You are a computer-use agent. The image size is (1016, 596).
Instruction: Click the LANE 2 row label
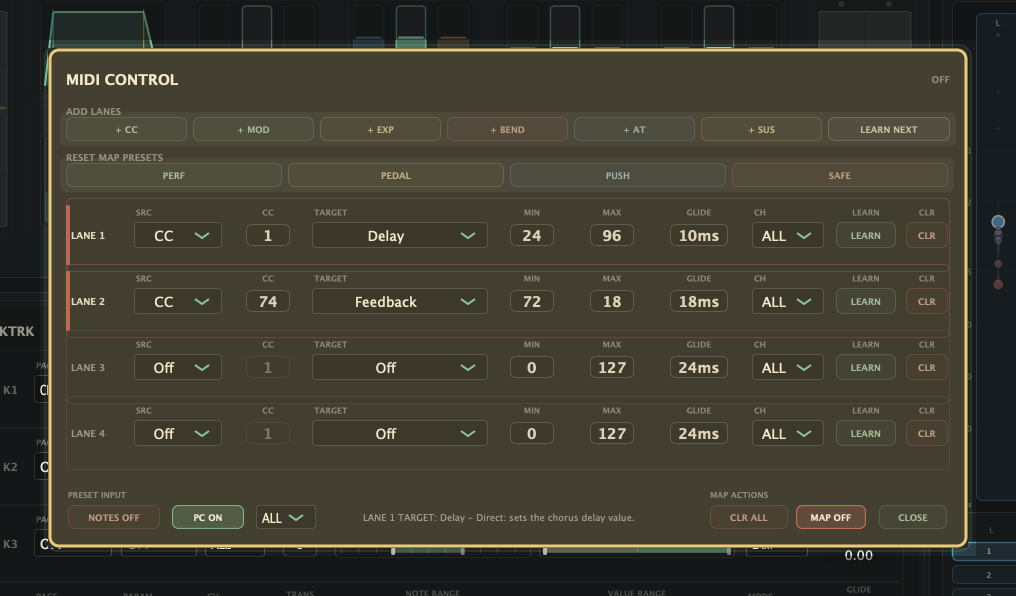(x=87, y=301)
